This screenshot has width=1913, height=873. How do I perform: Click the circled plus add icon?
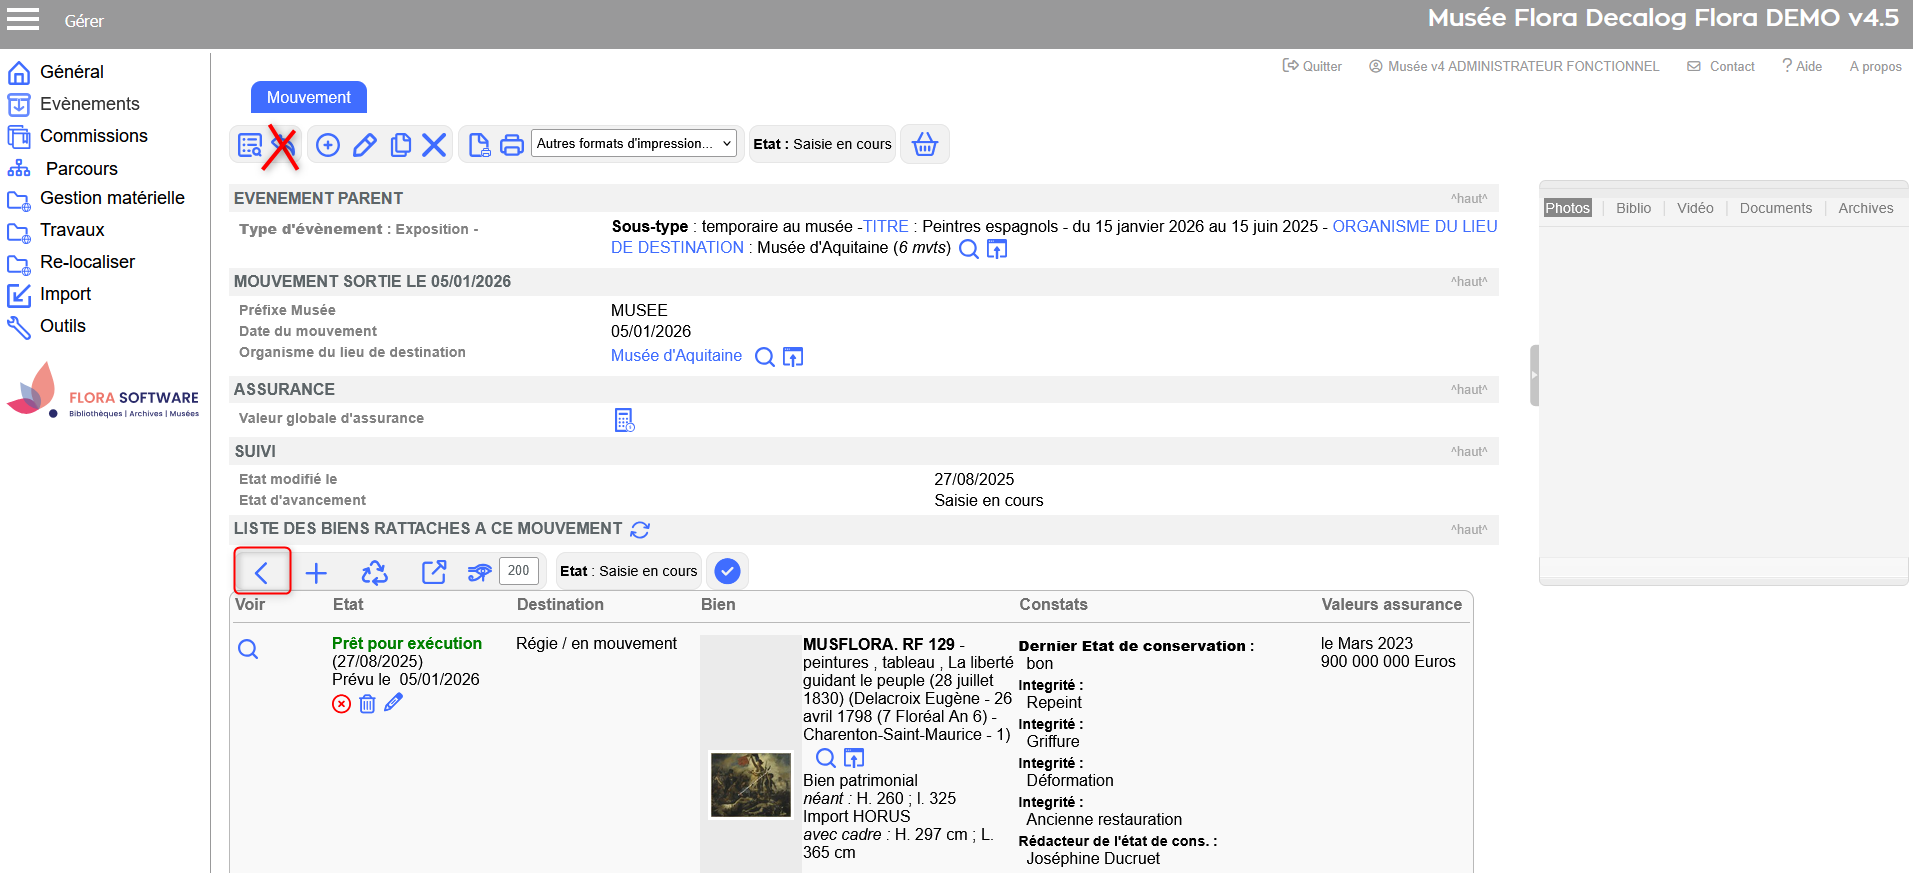pyautogui.click(x=328, y=145)
